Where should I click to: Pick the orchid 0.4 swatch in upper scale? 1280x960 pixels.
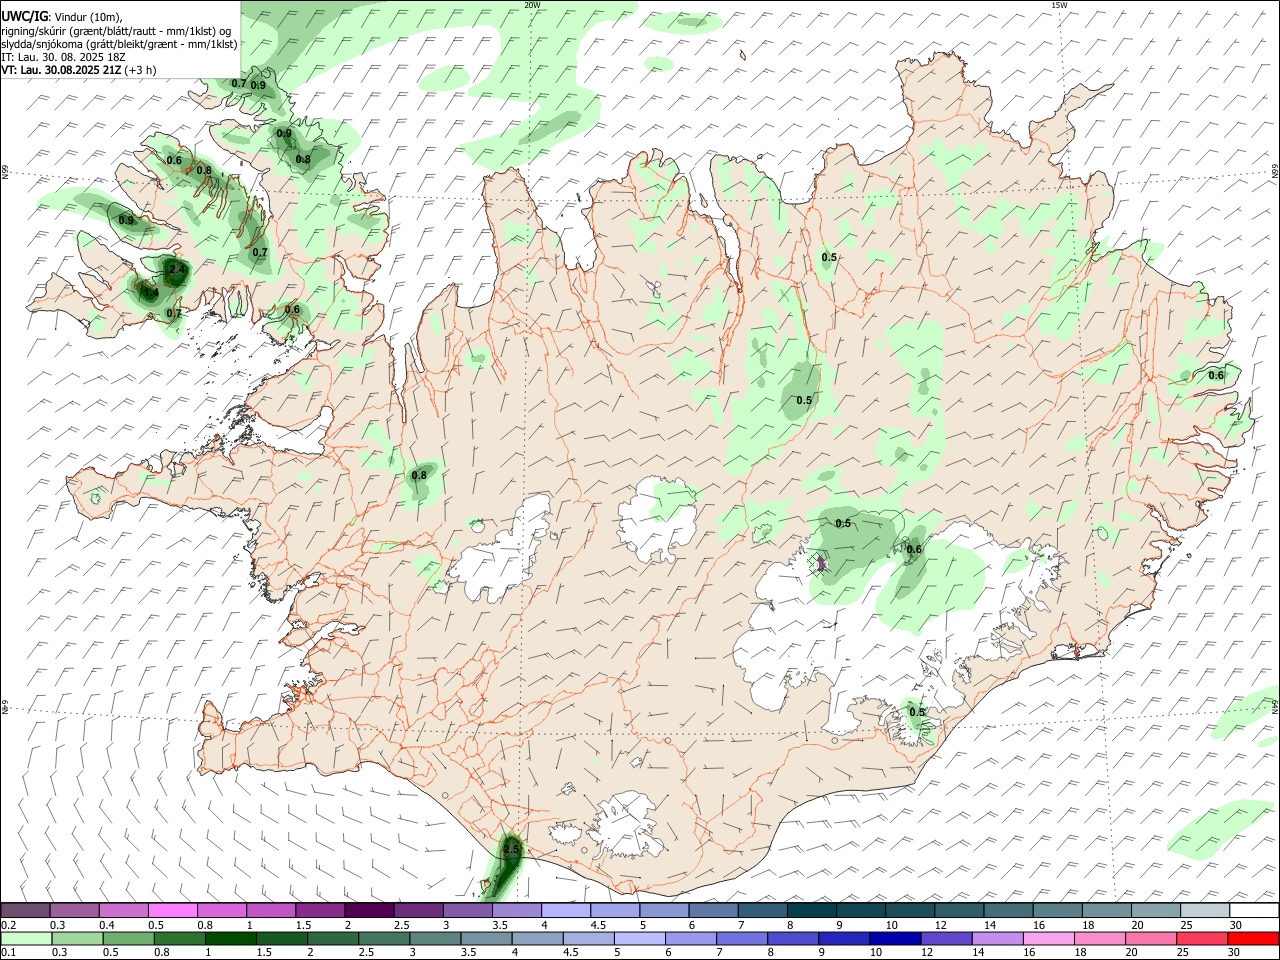pos(124,910)
